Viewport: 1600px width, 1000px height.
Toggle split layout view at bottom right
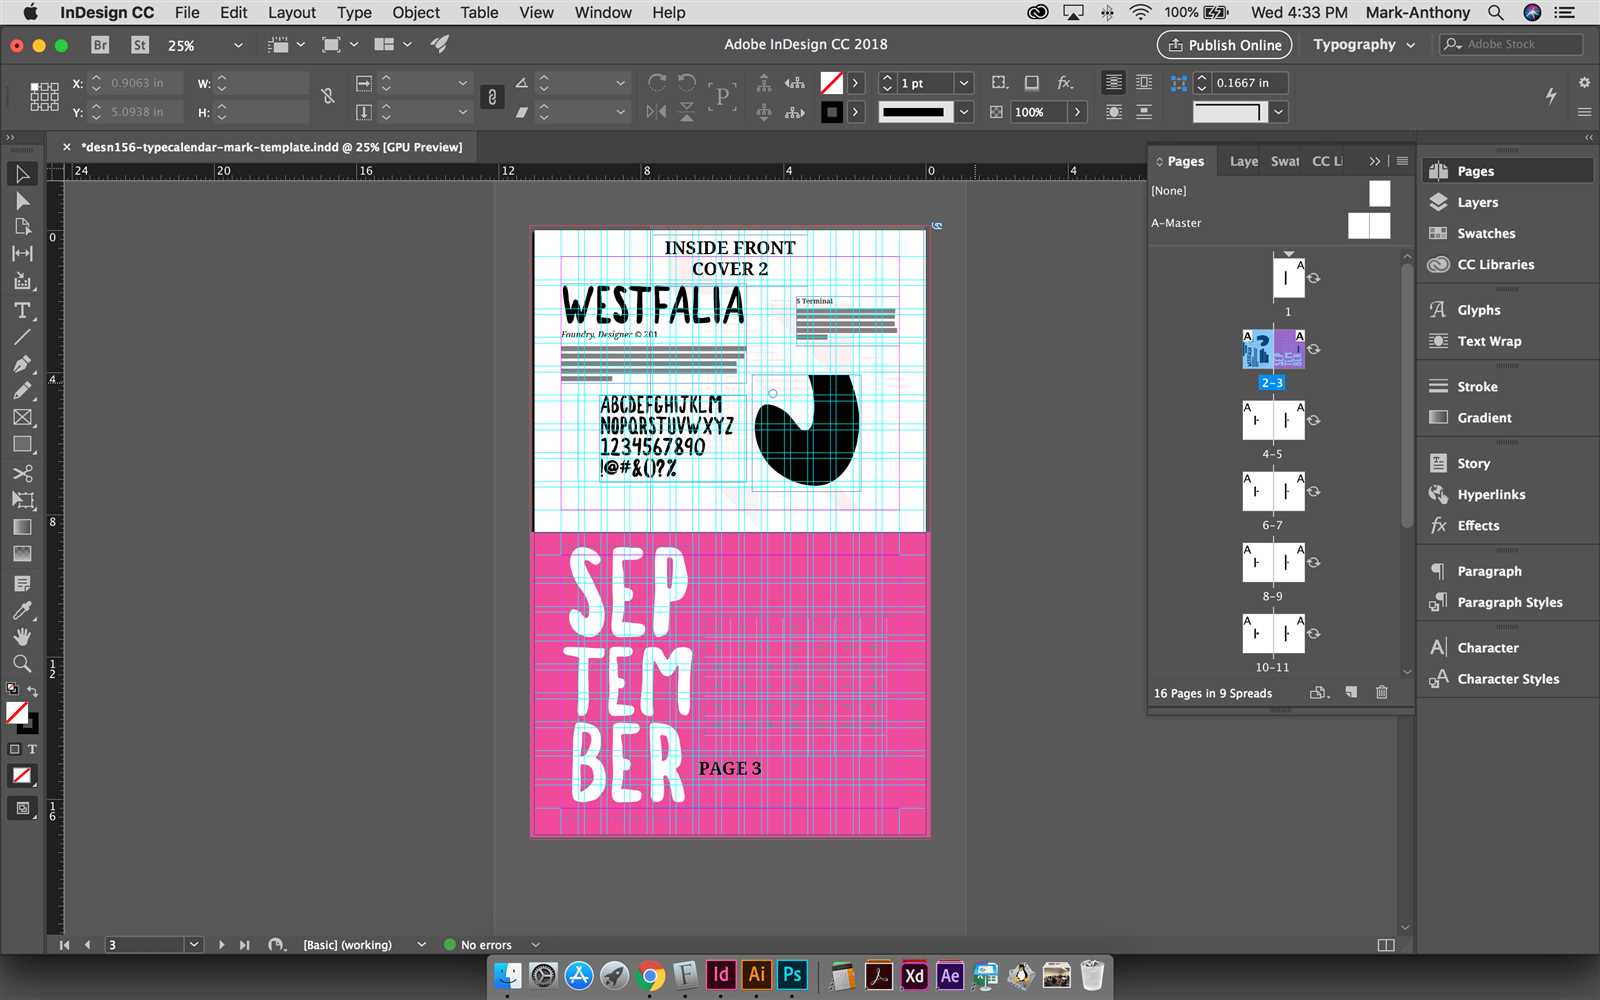[1386, 945]
